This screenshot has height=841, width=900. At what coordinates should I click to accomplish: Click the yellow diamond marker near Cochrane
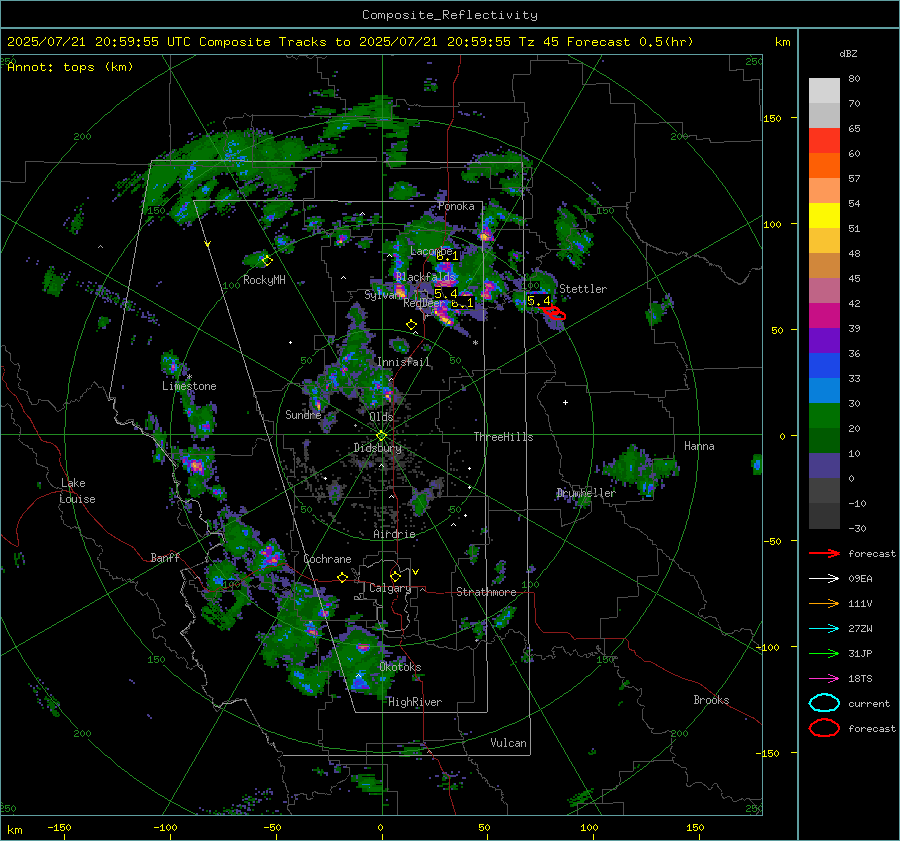click(343, 578)
